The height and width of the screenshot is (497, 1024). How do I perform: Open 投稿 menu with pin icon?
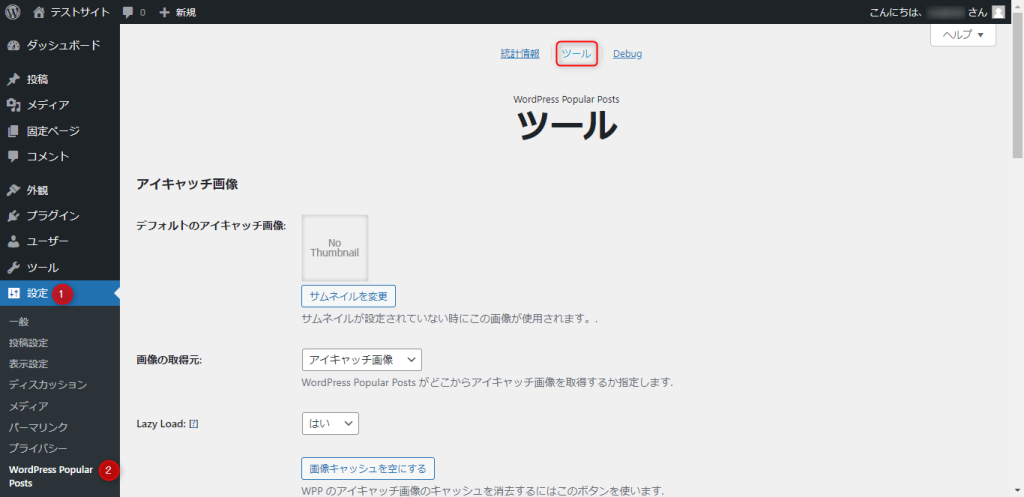[x=37, y=79]
